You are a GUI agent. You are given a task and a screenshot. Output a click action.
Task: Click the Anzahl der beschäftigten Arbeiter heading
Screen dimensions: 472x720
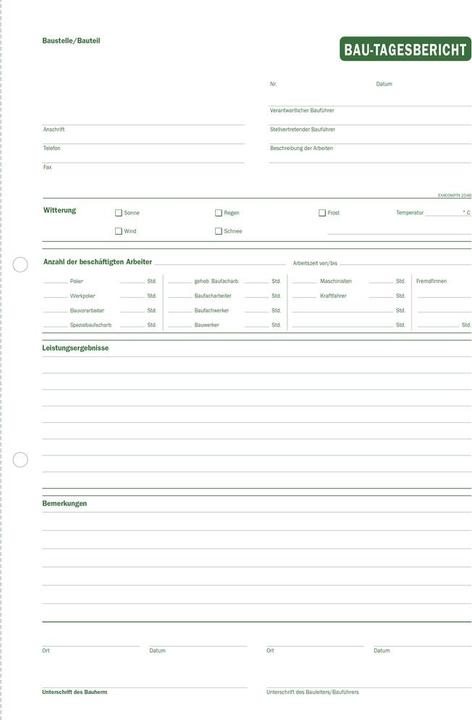[x=97, y=262]
